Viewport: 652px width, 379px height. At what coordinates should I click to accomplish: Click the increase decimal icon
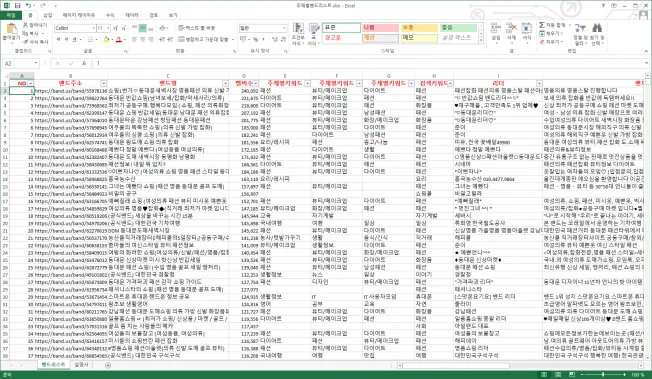pyautogui.click(x=274, y=40)
